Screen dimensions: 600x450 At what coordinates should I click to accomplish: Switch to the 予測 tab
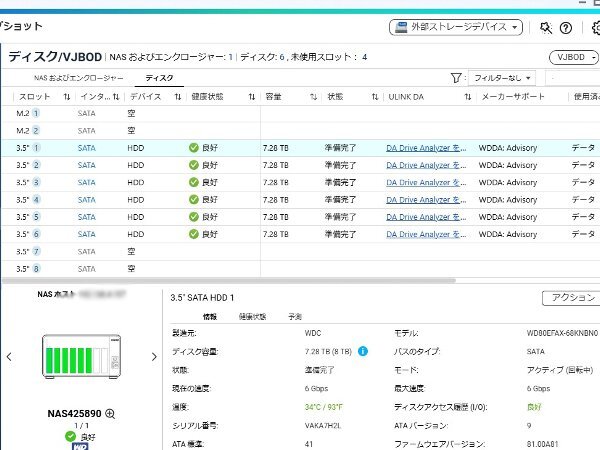(295, 316)
